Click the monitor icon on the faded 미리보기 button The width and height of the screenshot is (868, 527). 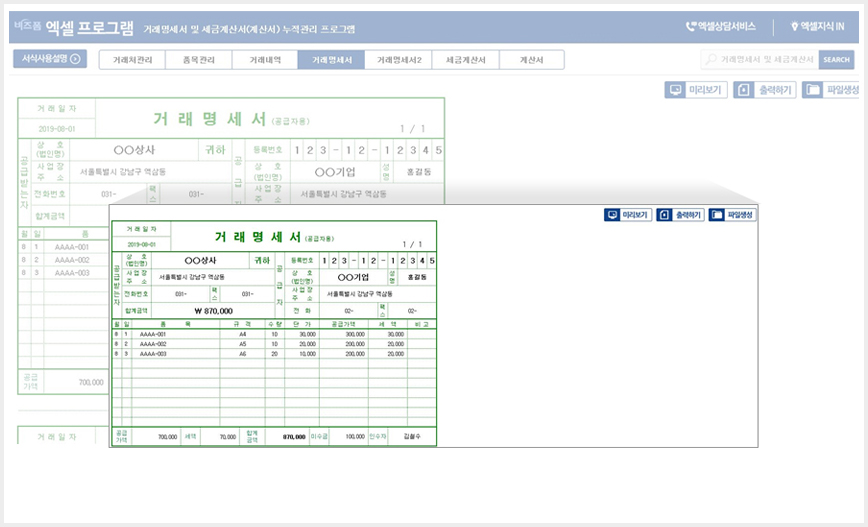point(675,90)
